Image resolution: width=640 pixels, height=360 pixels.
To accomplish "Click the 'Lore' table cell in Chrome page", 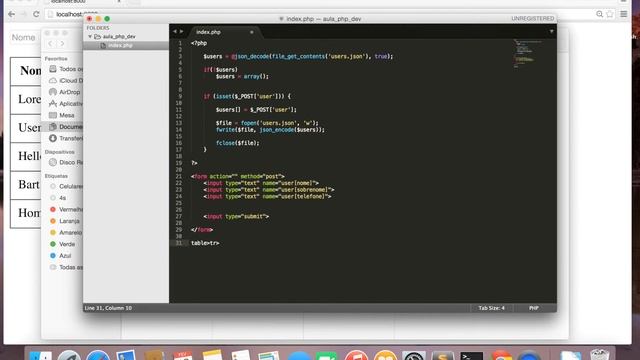I will 26,100.
